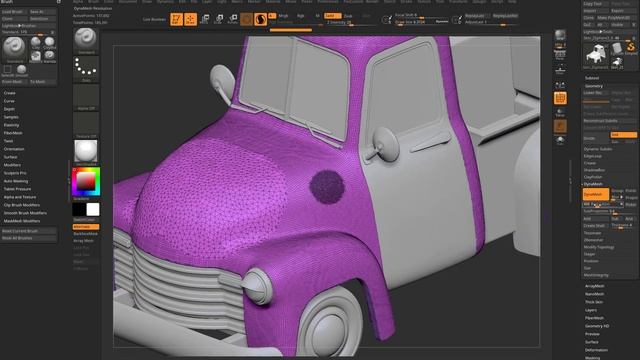Toggle the Zsub button
Image resolution: width=640 pixels, height=360 pixels.
point(348,16)
